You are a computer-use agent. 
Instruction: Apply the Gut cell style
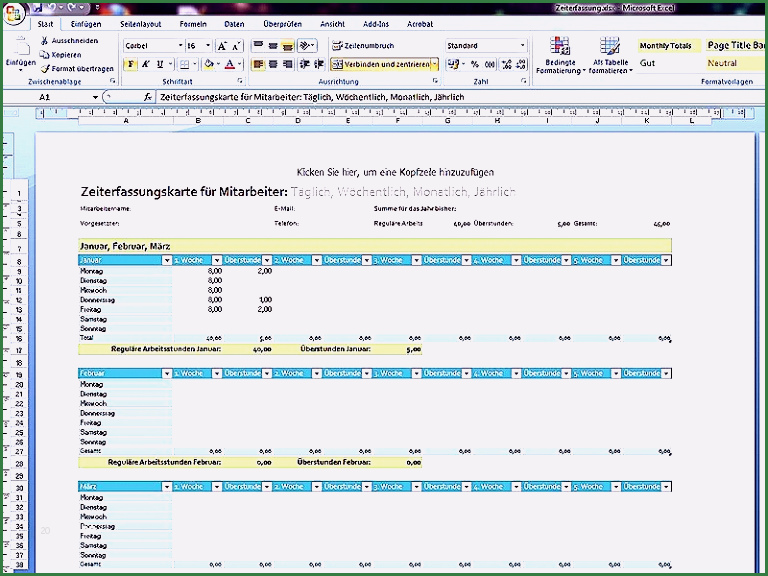pos(648,63)
